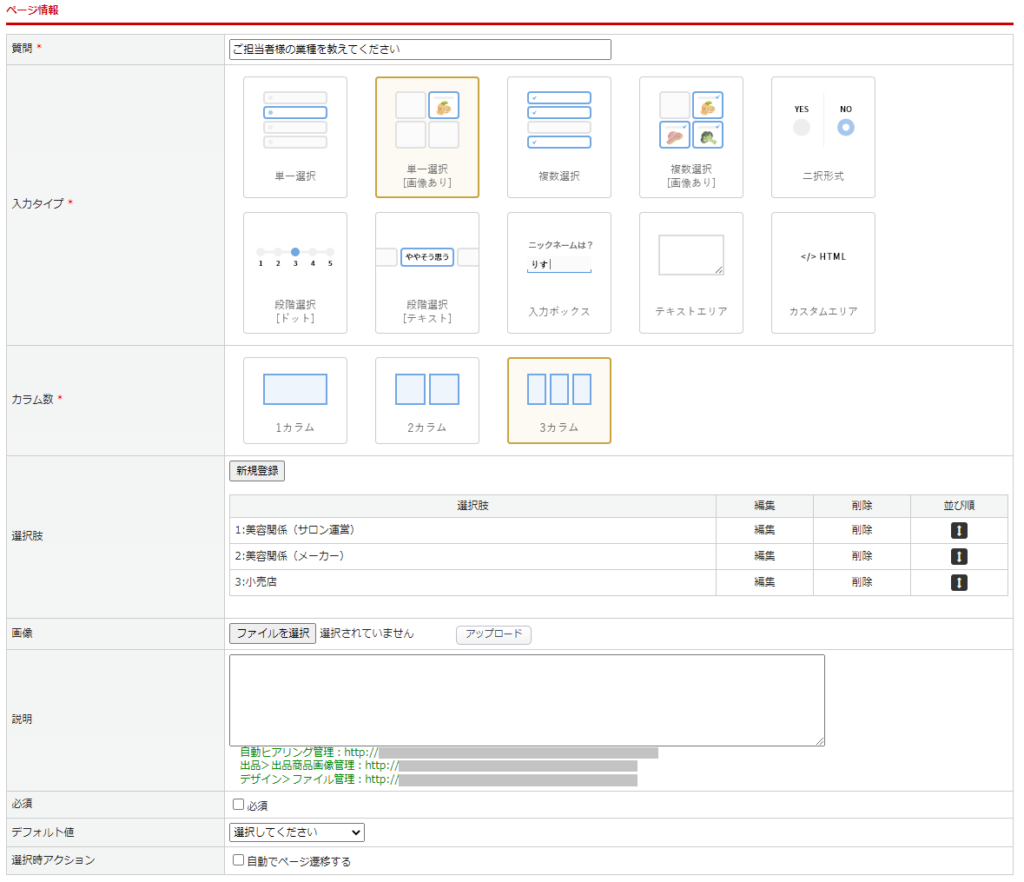1024x882 pixels.
Task: Click sort arrow icon for 小売店 row
Action: 958,582
